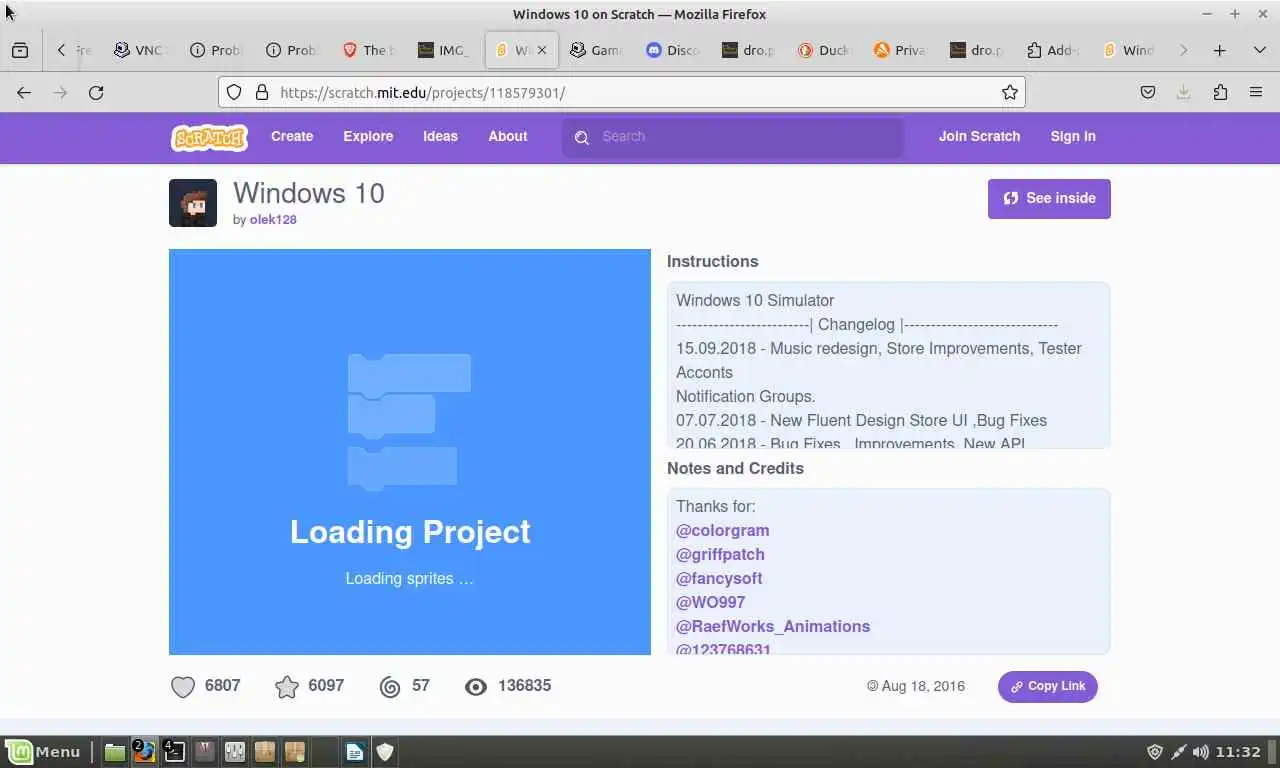Screen dimensions: 1280x768
Task: Click the Loading Project player stage
Action: coord(410,452)
